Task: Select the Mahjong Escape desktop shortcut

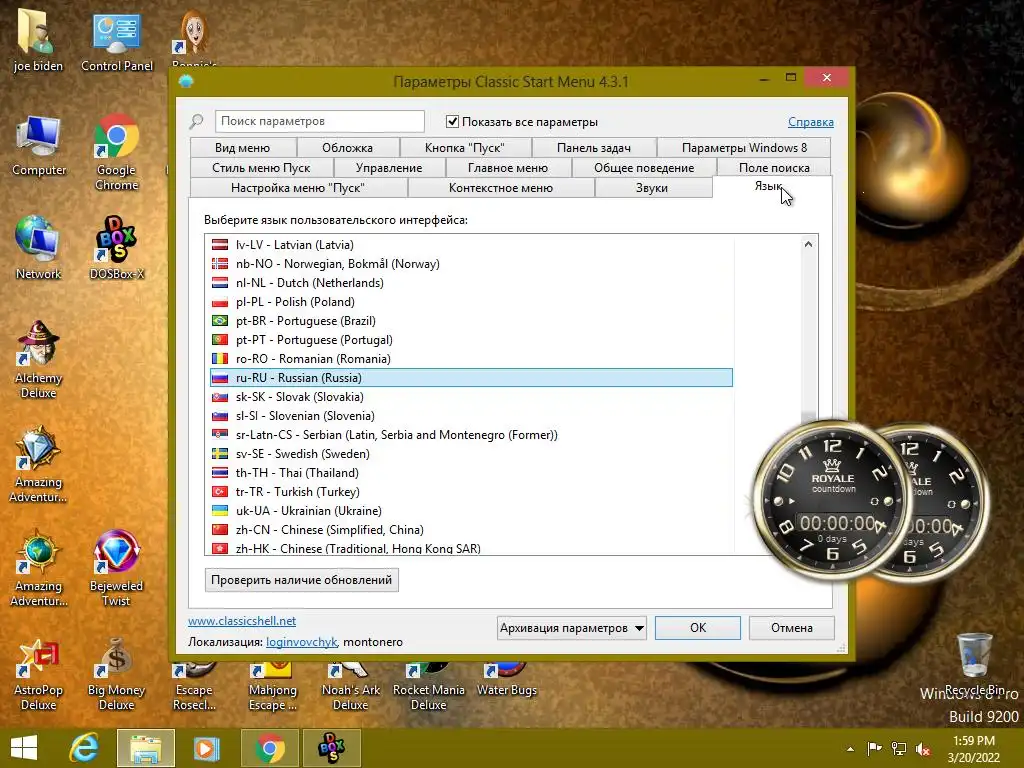Action: pyautogui.click(x=272, y=687)
